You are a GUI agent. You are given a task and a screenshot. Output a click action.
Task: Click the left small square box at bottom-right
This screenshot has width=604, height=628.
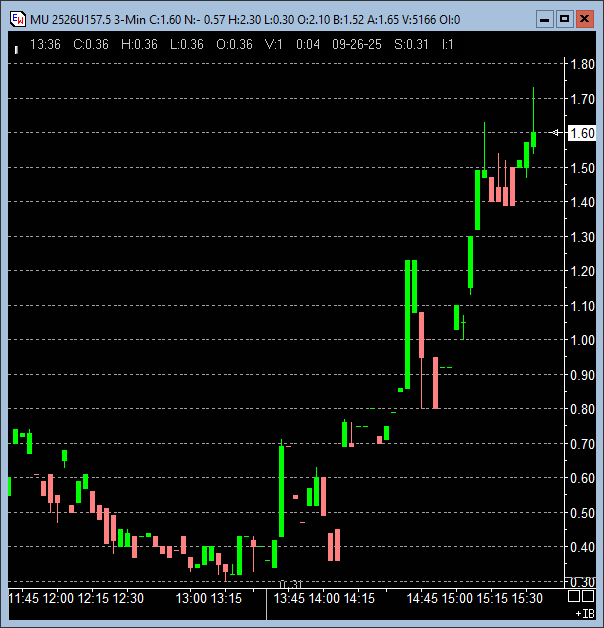pyautogui.click(x=575, y=596)
